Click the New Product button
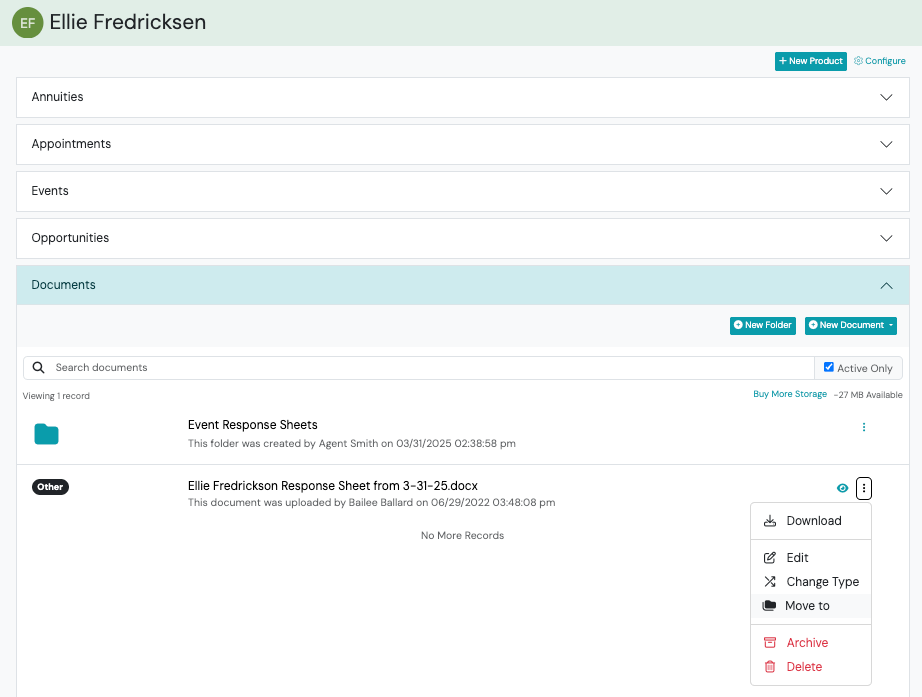Viewport: 922px width, 697px height. point(811,61)
